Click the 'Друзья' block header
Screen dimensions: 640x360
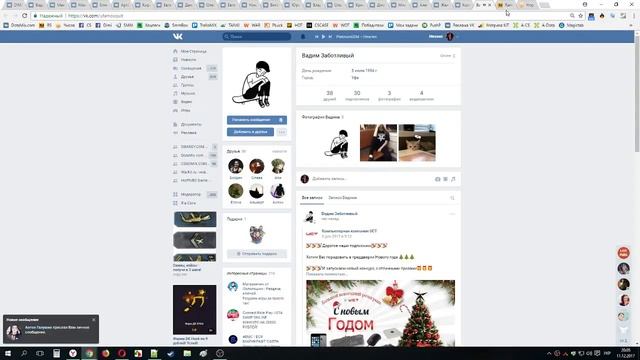[233, 151]
